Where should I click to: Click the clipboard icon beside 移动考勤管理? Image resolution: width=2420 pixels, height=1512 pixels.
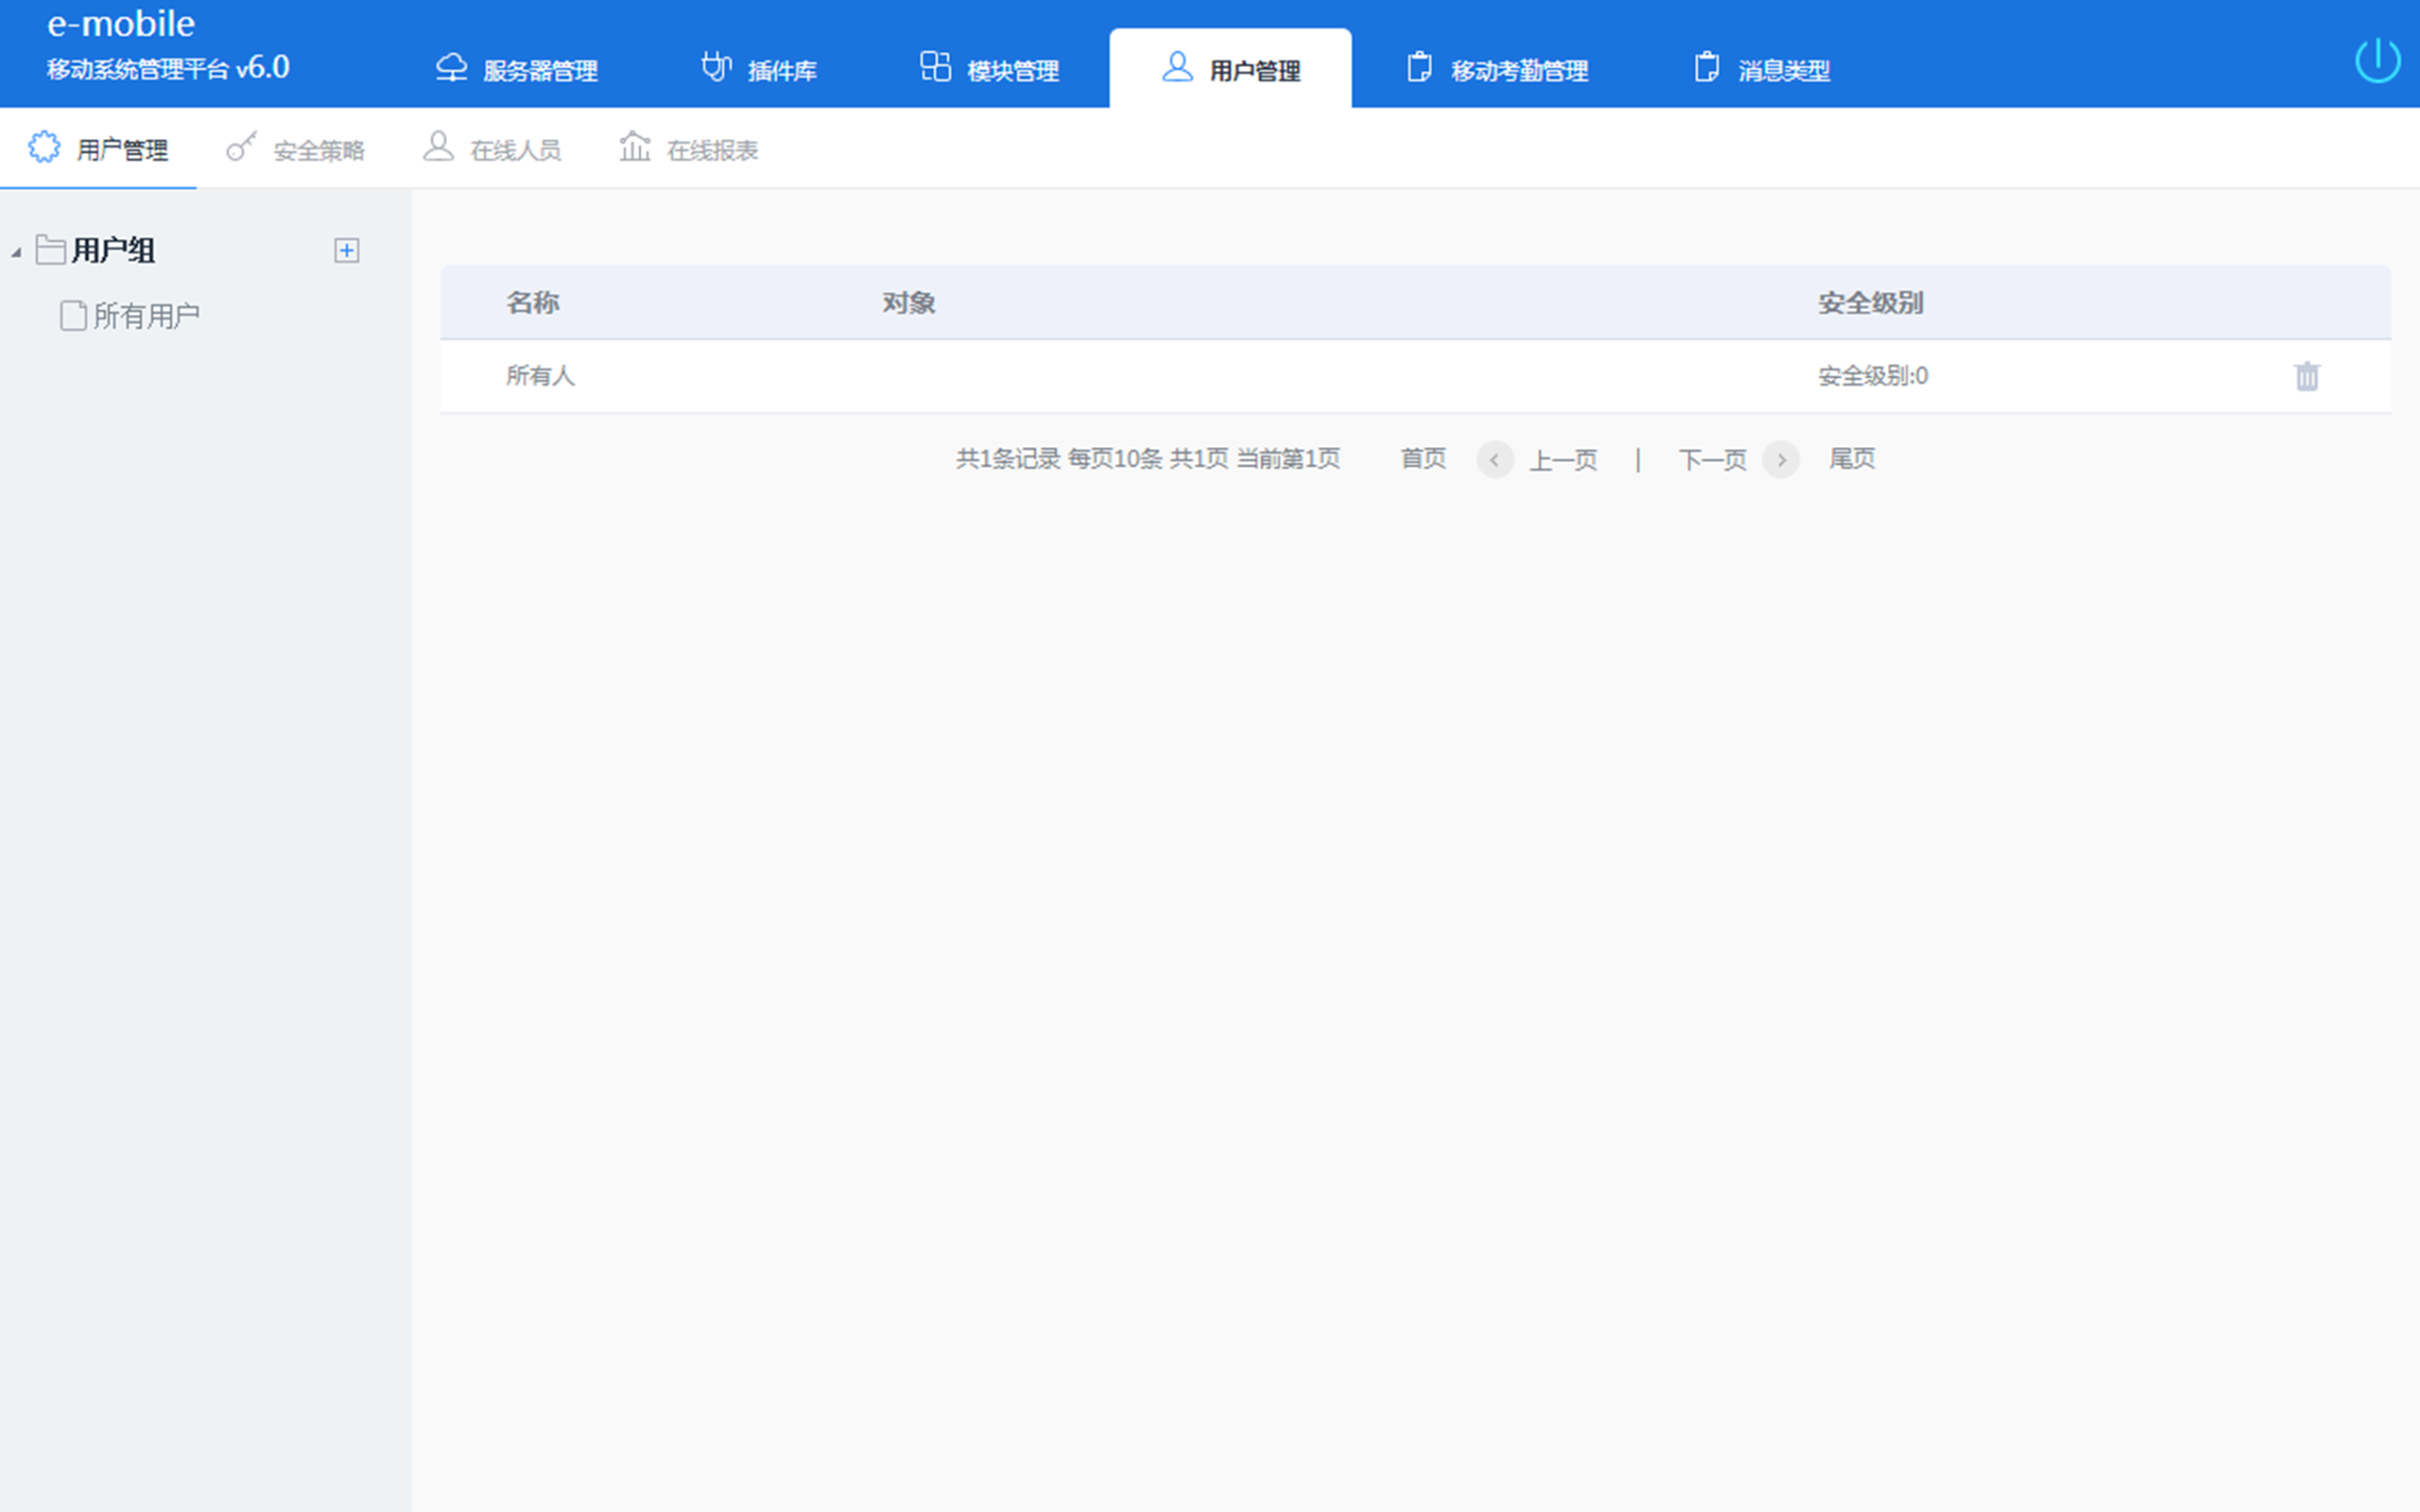pos(1419,67)
